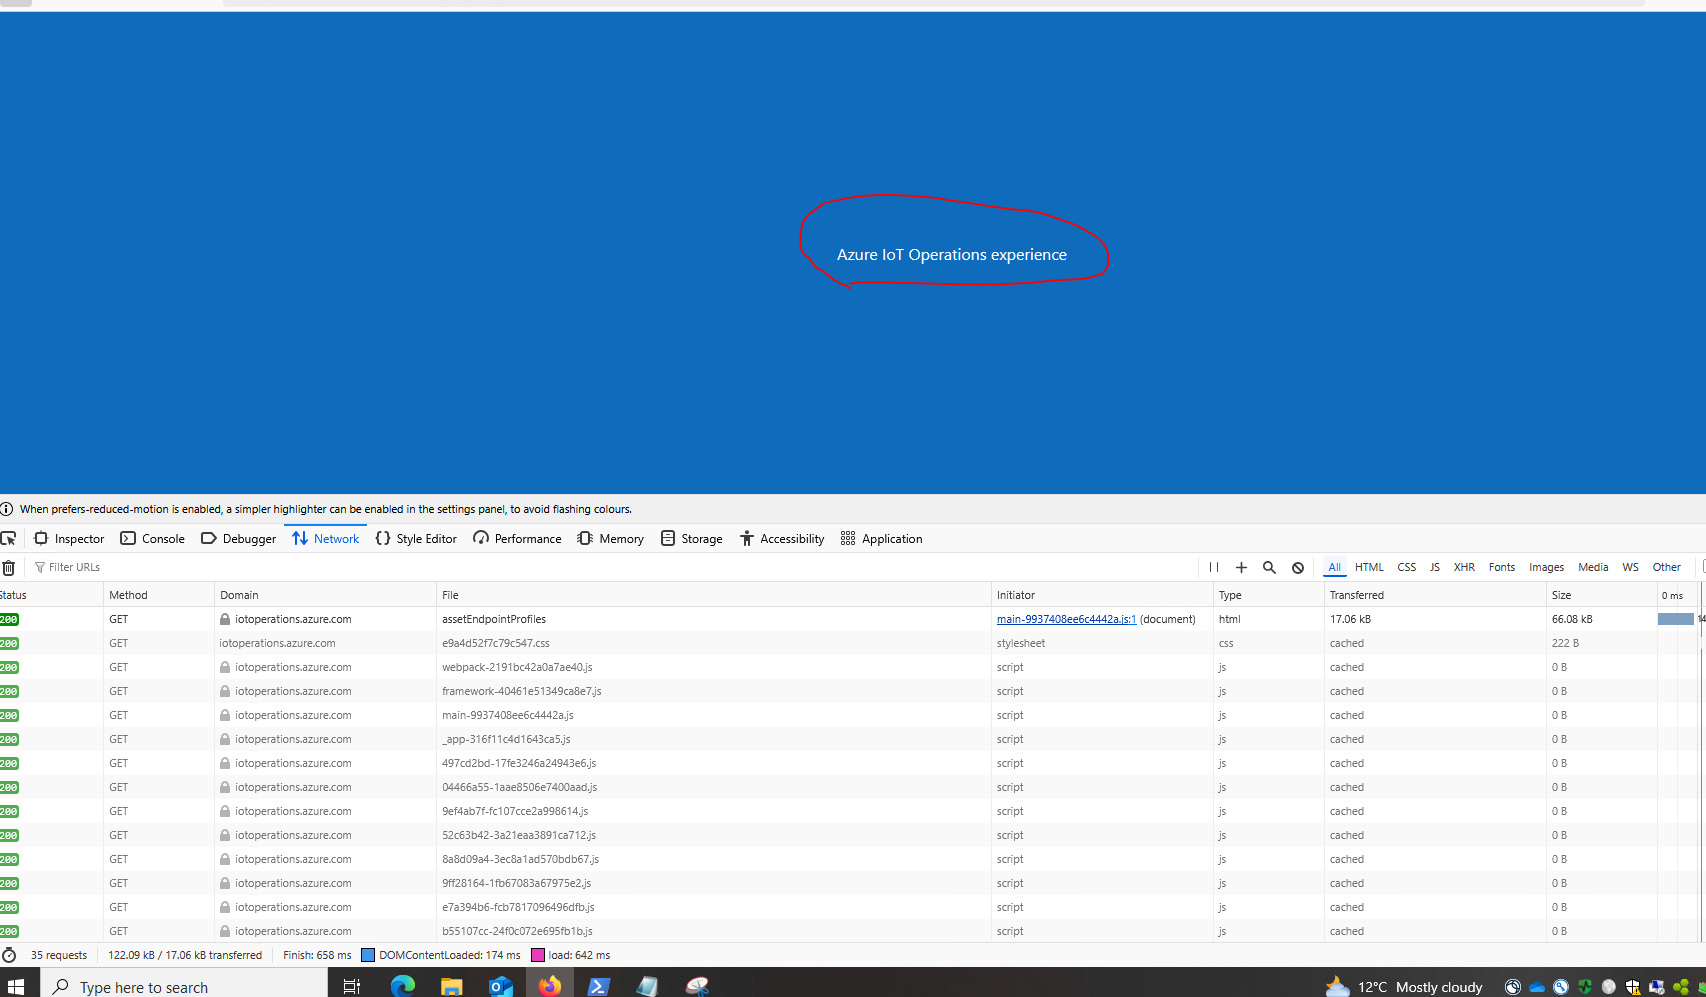Switch to the Debugger tab
The width and height of the screenshot is (1706, 997).
(x=238, y=538)
